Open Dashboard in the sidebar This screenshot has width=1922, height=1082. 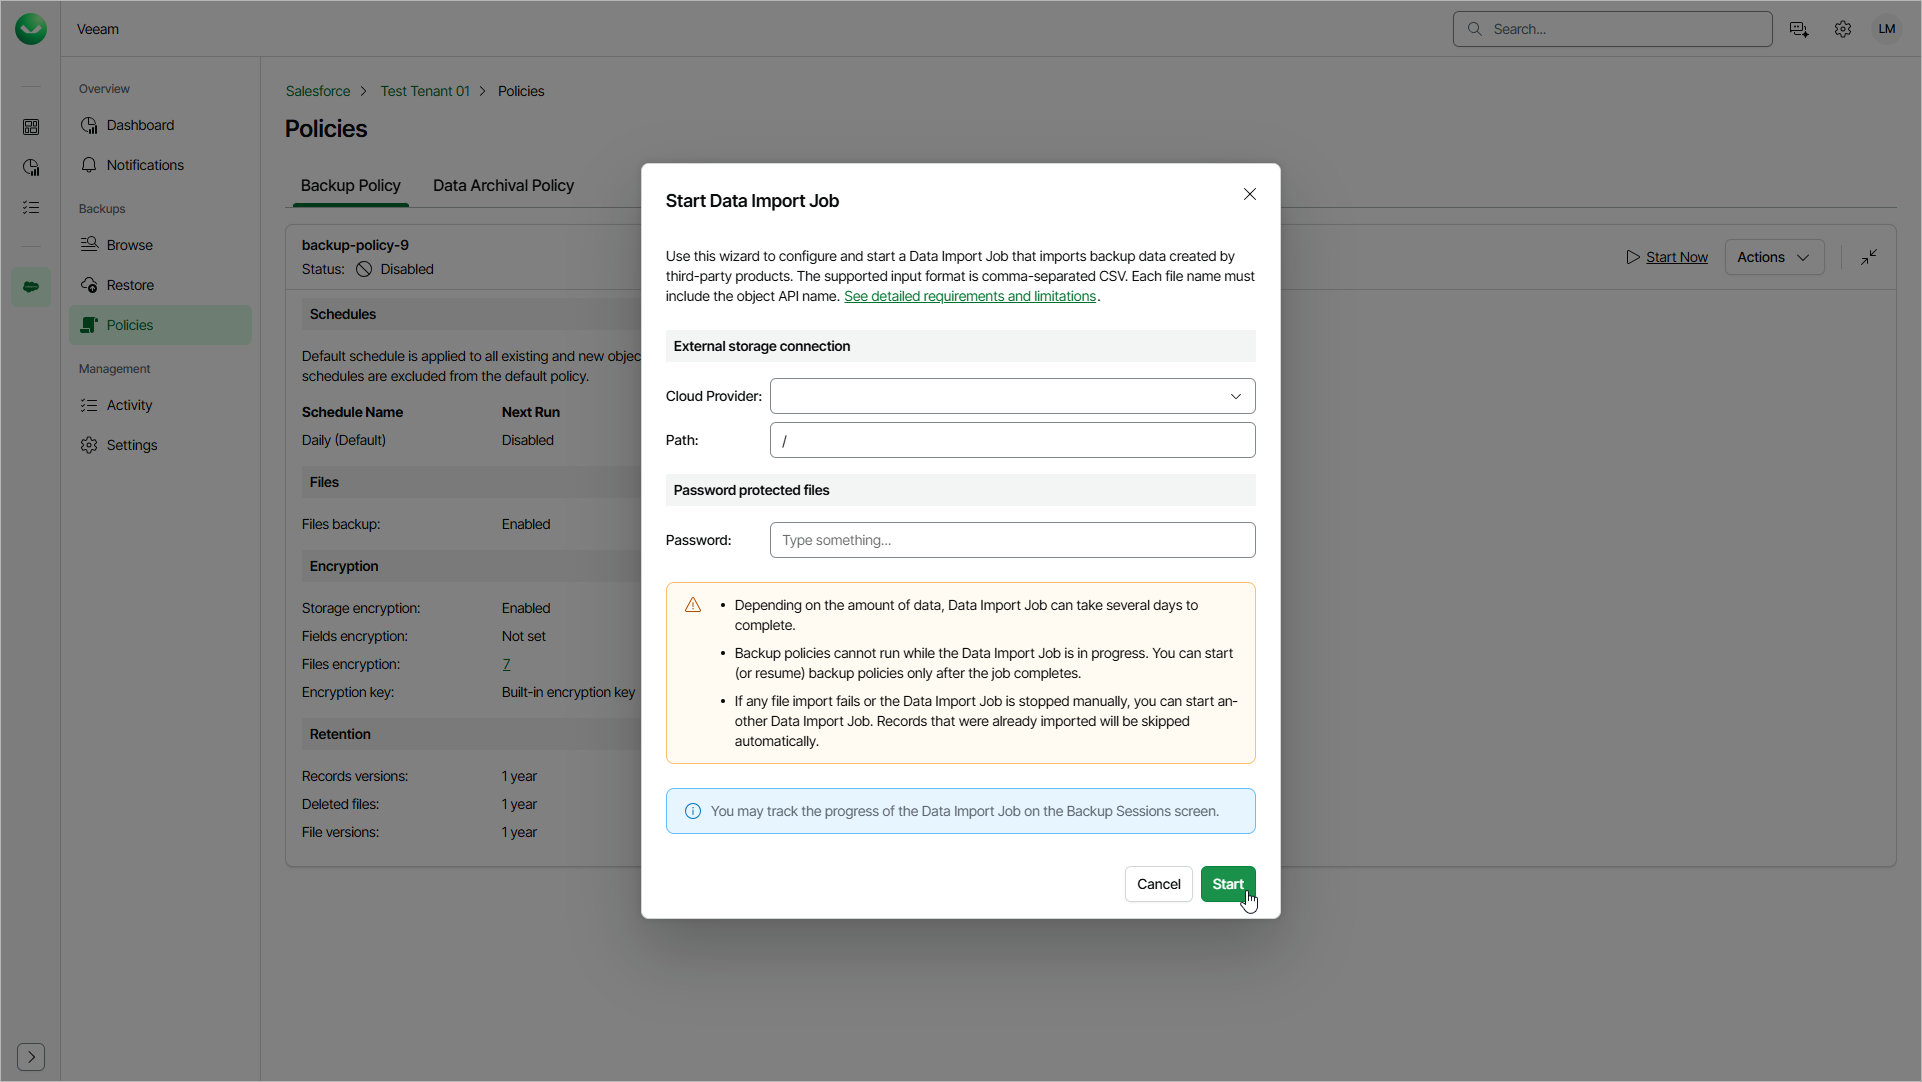[160, 125]
